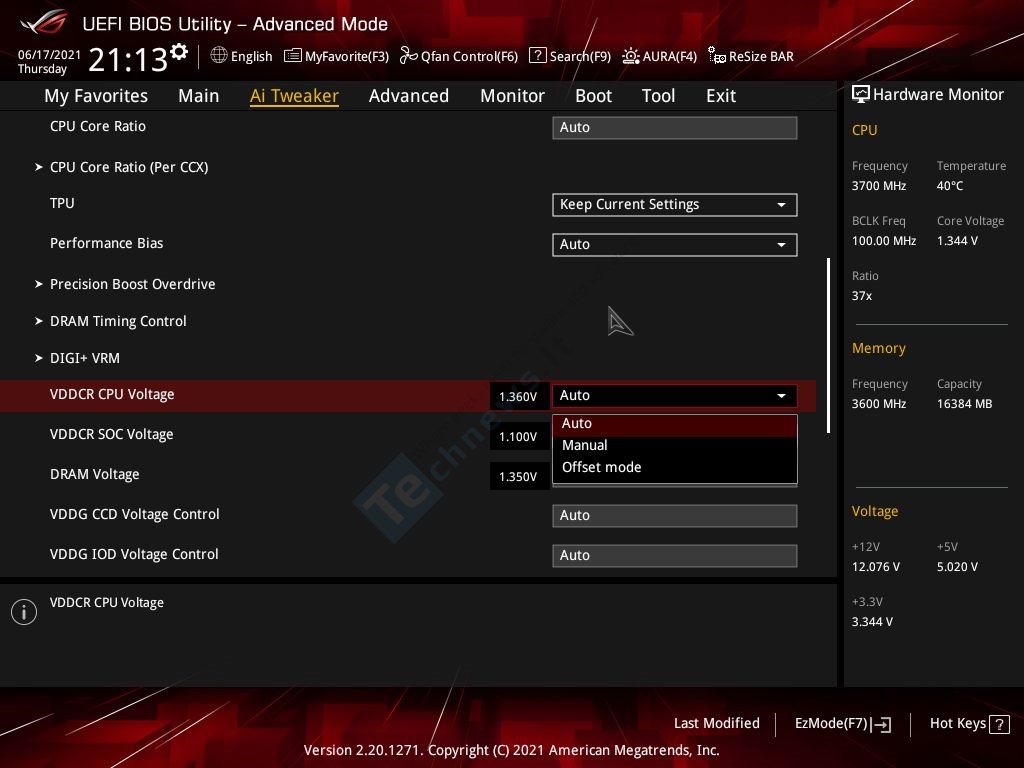Screen dimensions: 1024x768
Task: Click the 1.344 V core voltage reading
Action: coord(957,241)
